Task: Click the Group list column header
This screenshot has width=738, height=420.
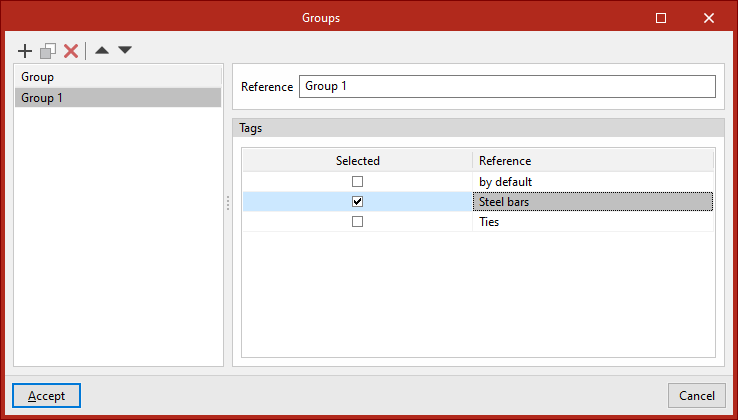Action: (117, 77)
